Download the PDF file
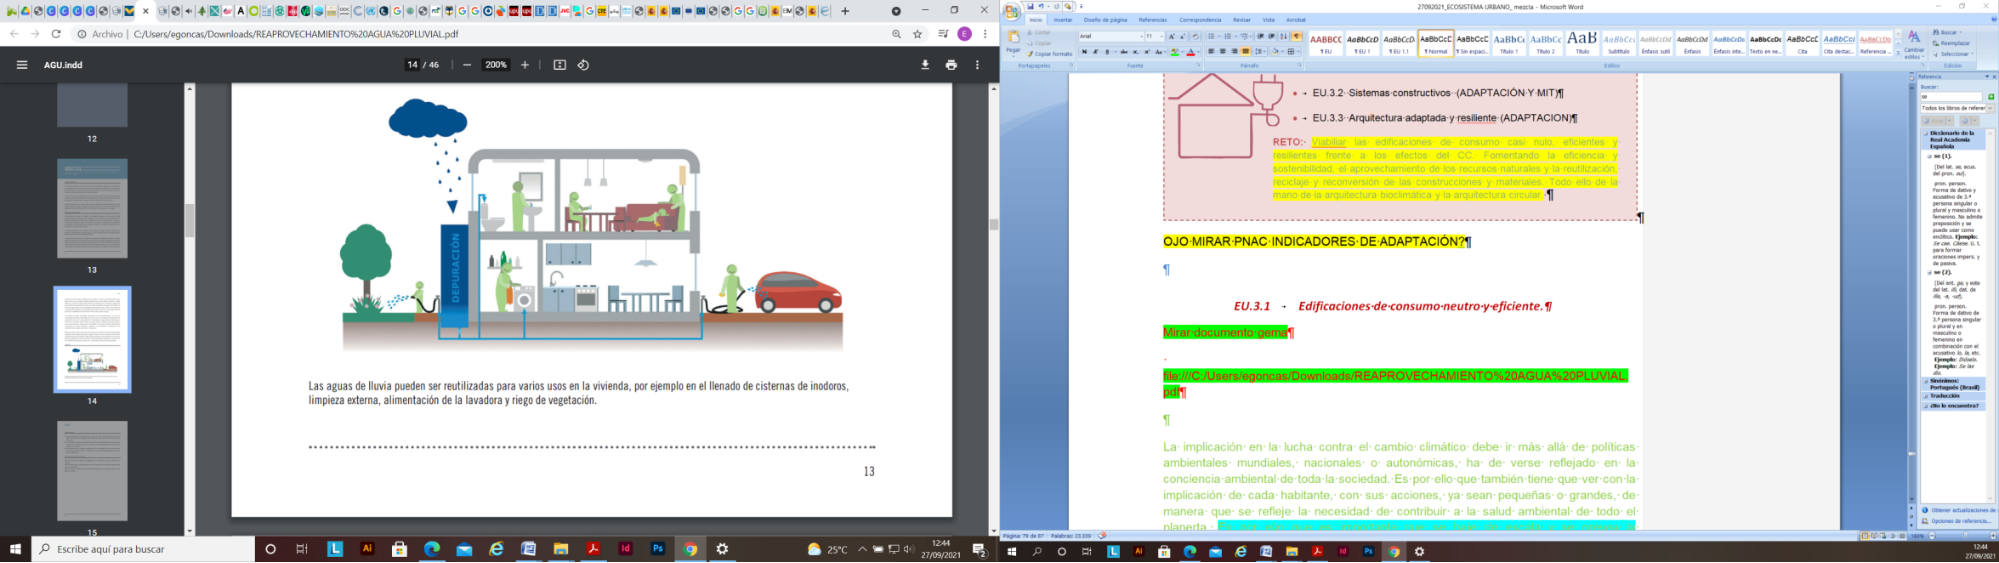This screenshot has height=563, width=1999. tap(925, 65)
